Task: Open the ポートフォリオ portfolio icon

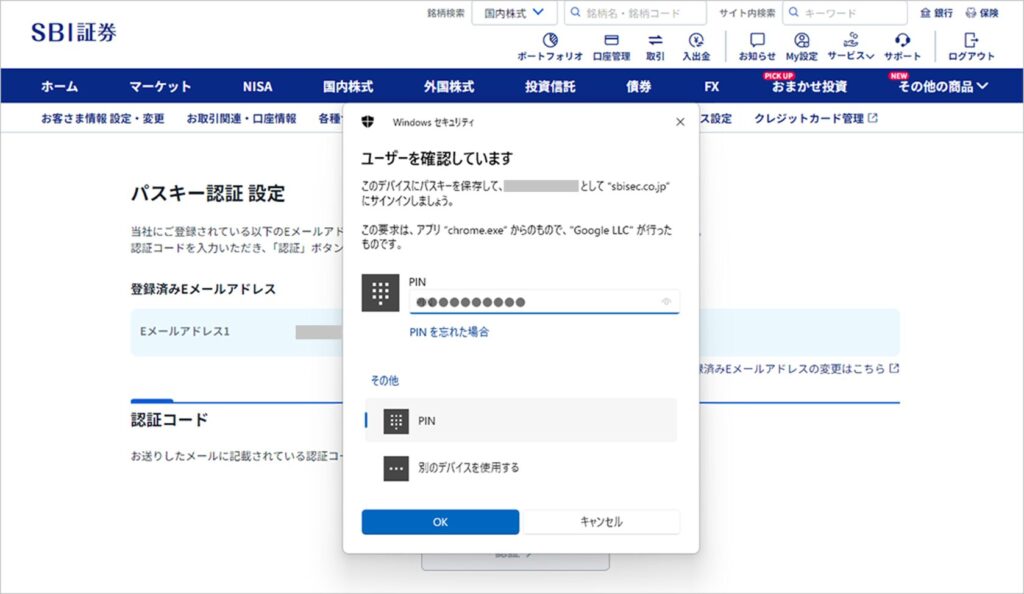Action: point(550,46)
